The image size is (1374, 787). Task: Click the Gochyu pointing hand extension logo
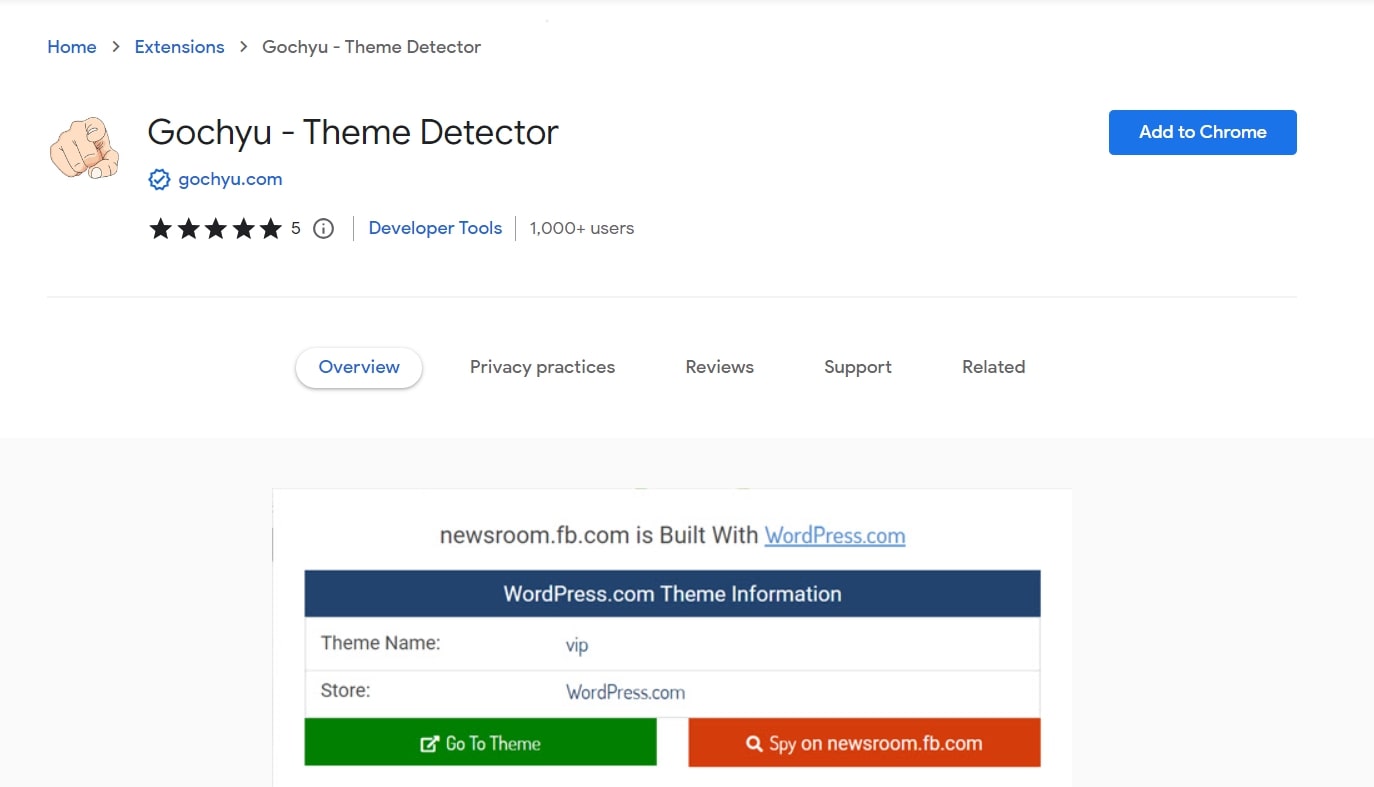coord(84,148)
